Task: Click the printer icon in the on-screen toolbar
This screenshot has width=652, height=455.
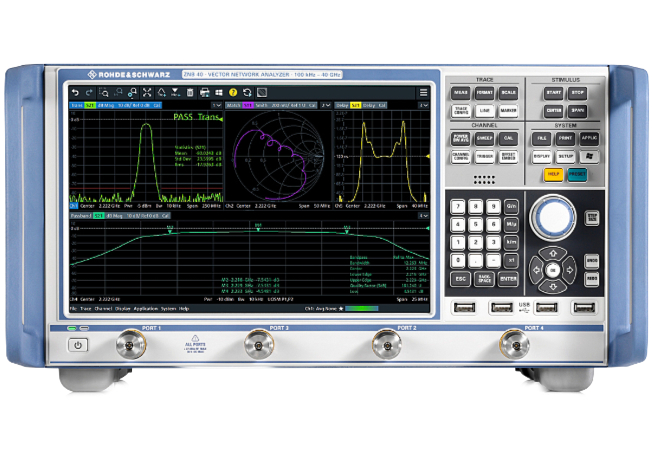Action: 204,92
